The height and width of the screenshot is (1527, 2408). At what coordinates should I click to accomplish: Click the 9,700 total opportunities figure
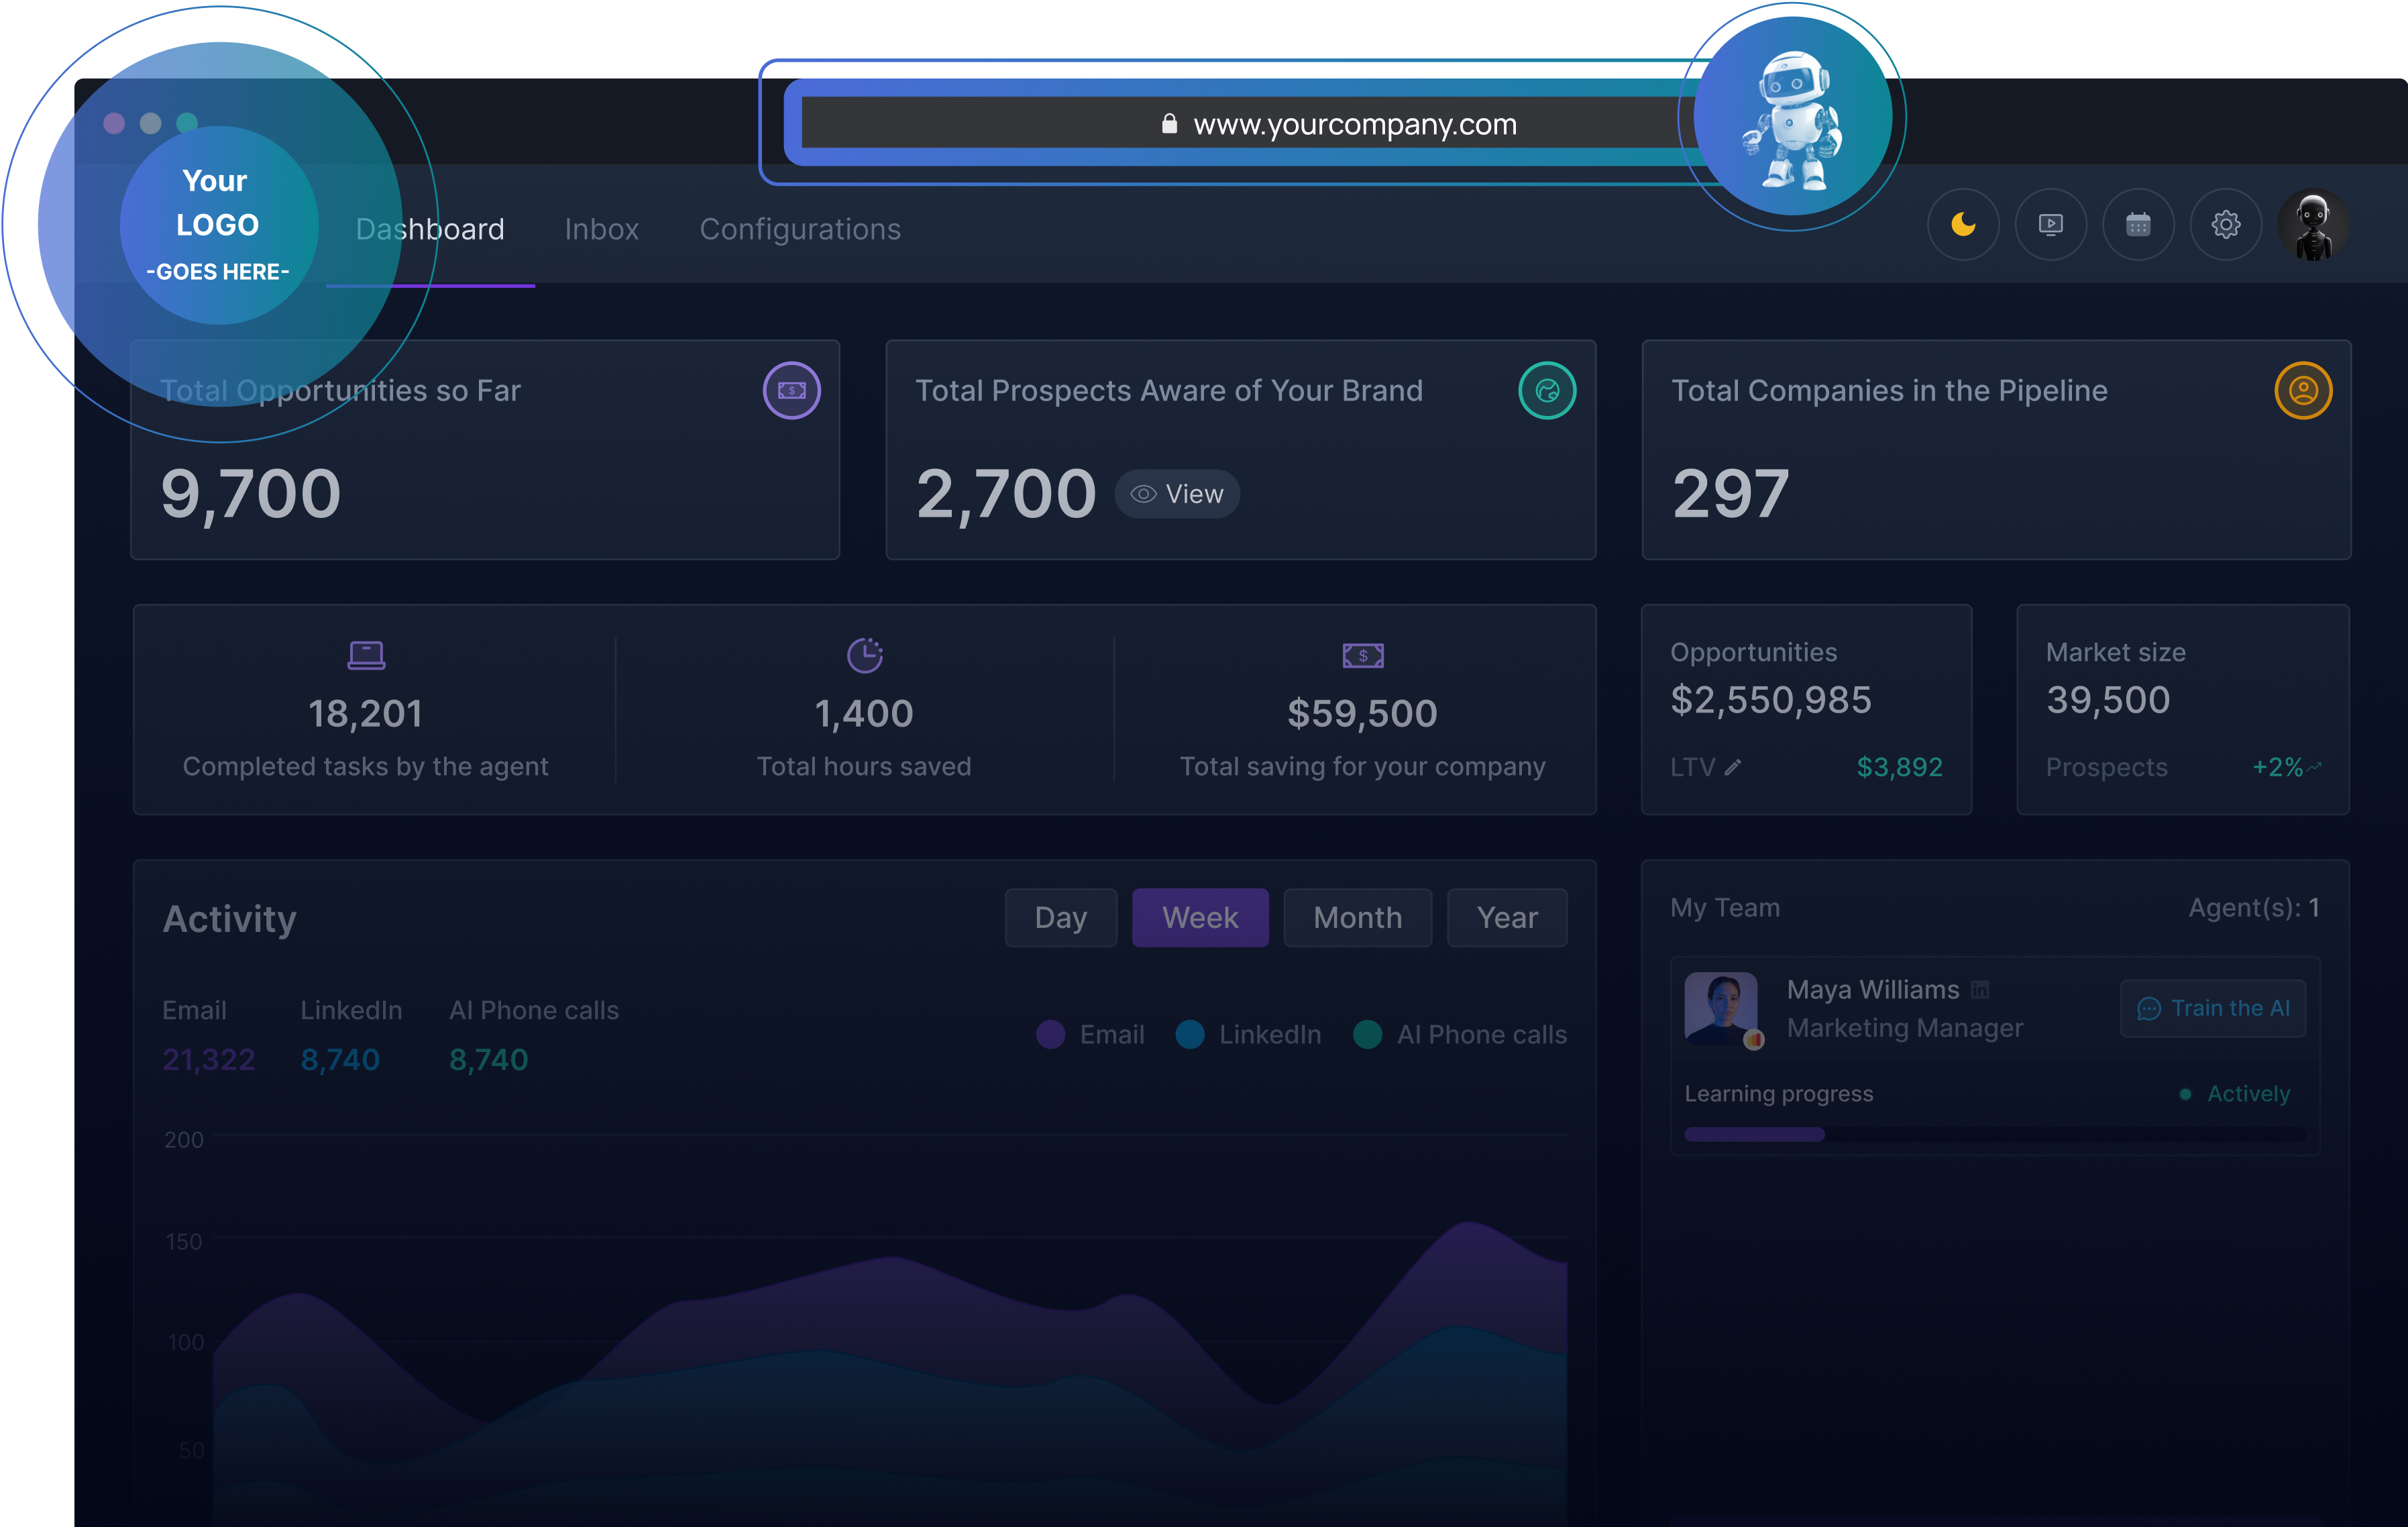pos(251,494)
